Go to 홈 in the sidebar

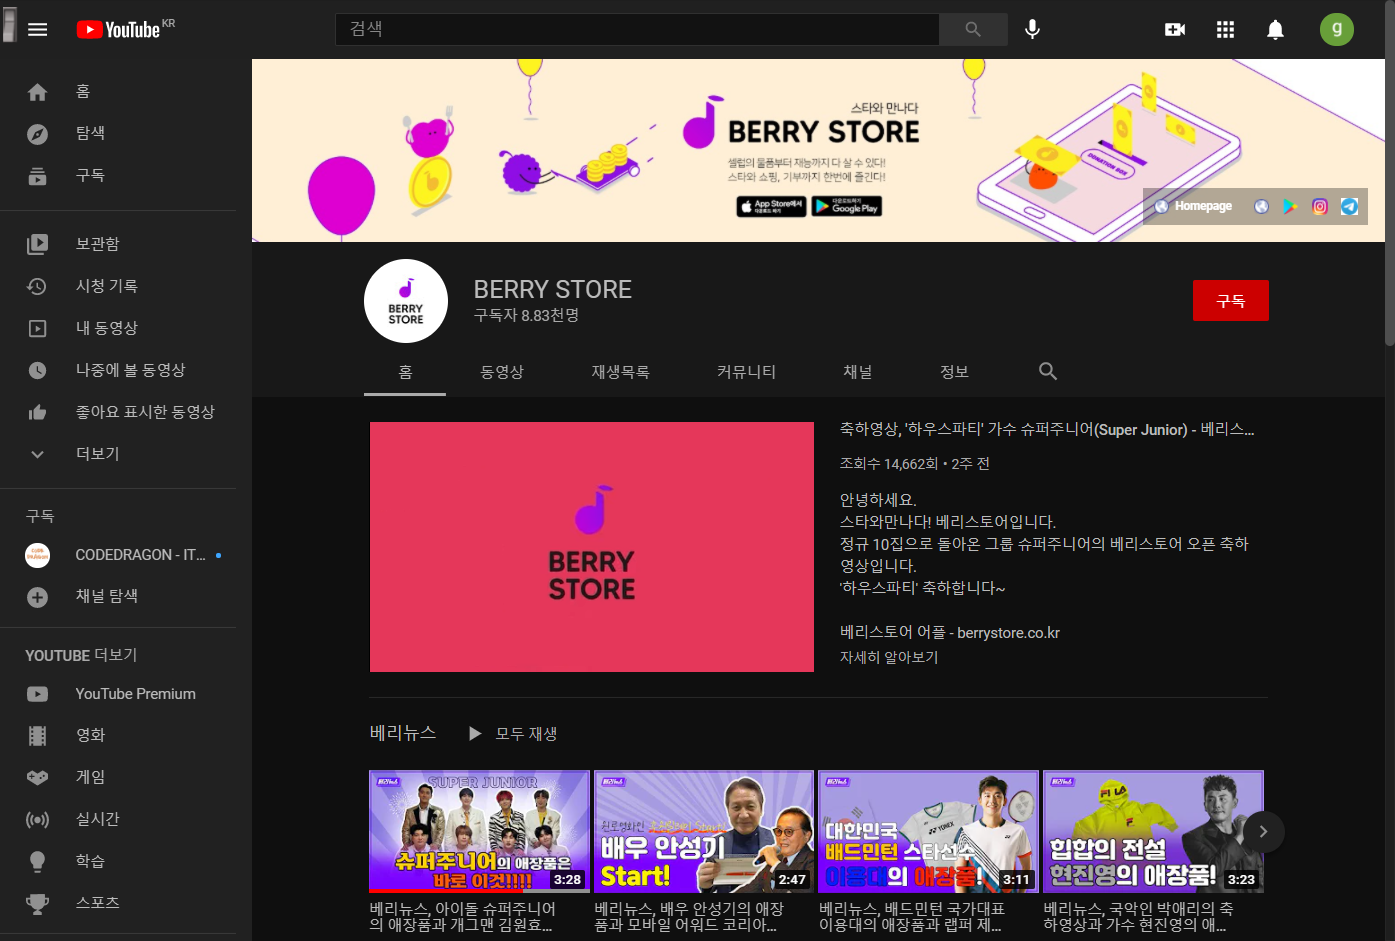118,91
